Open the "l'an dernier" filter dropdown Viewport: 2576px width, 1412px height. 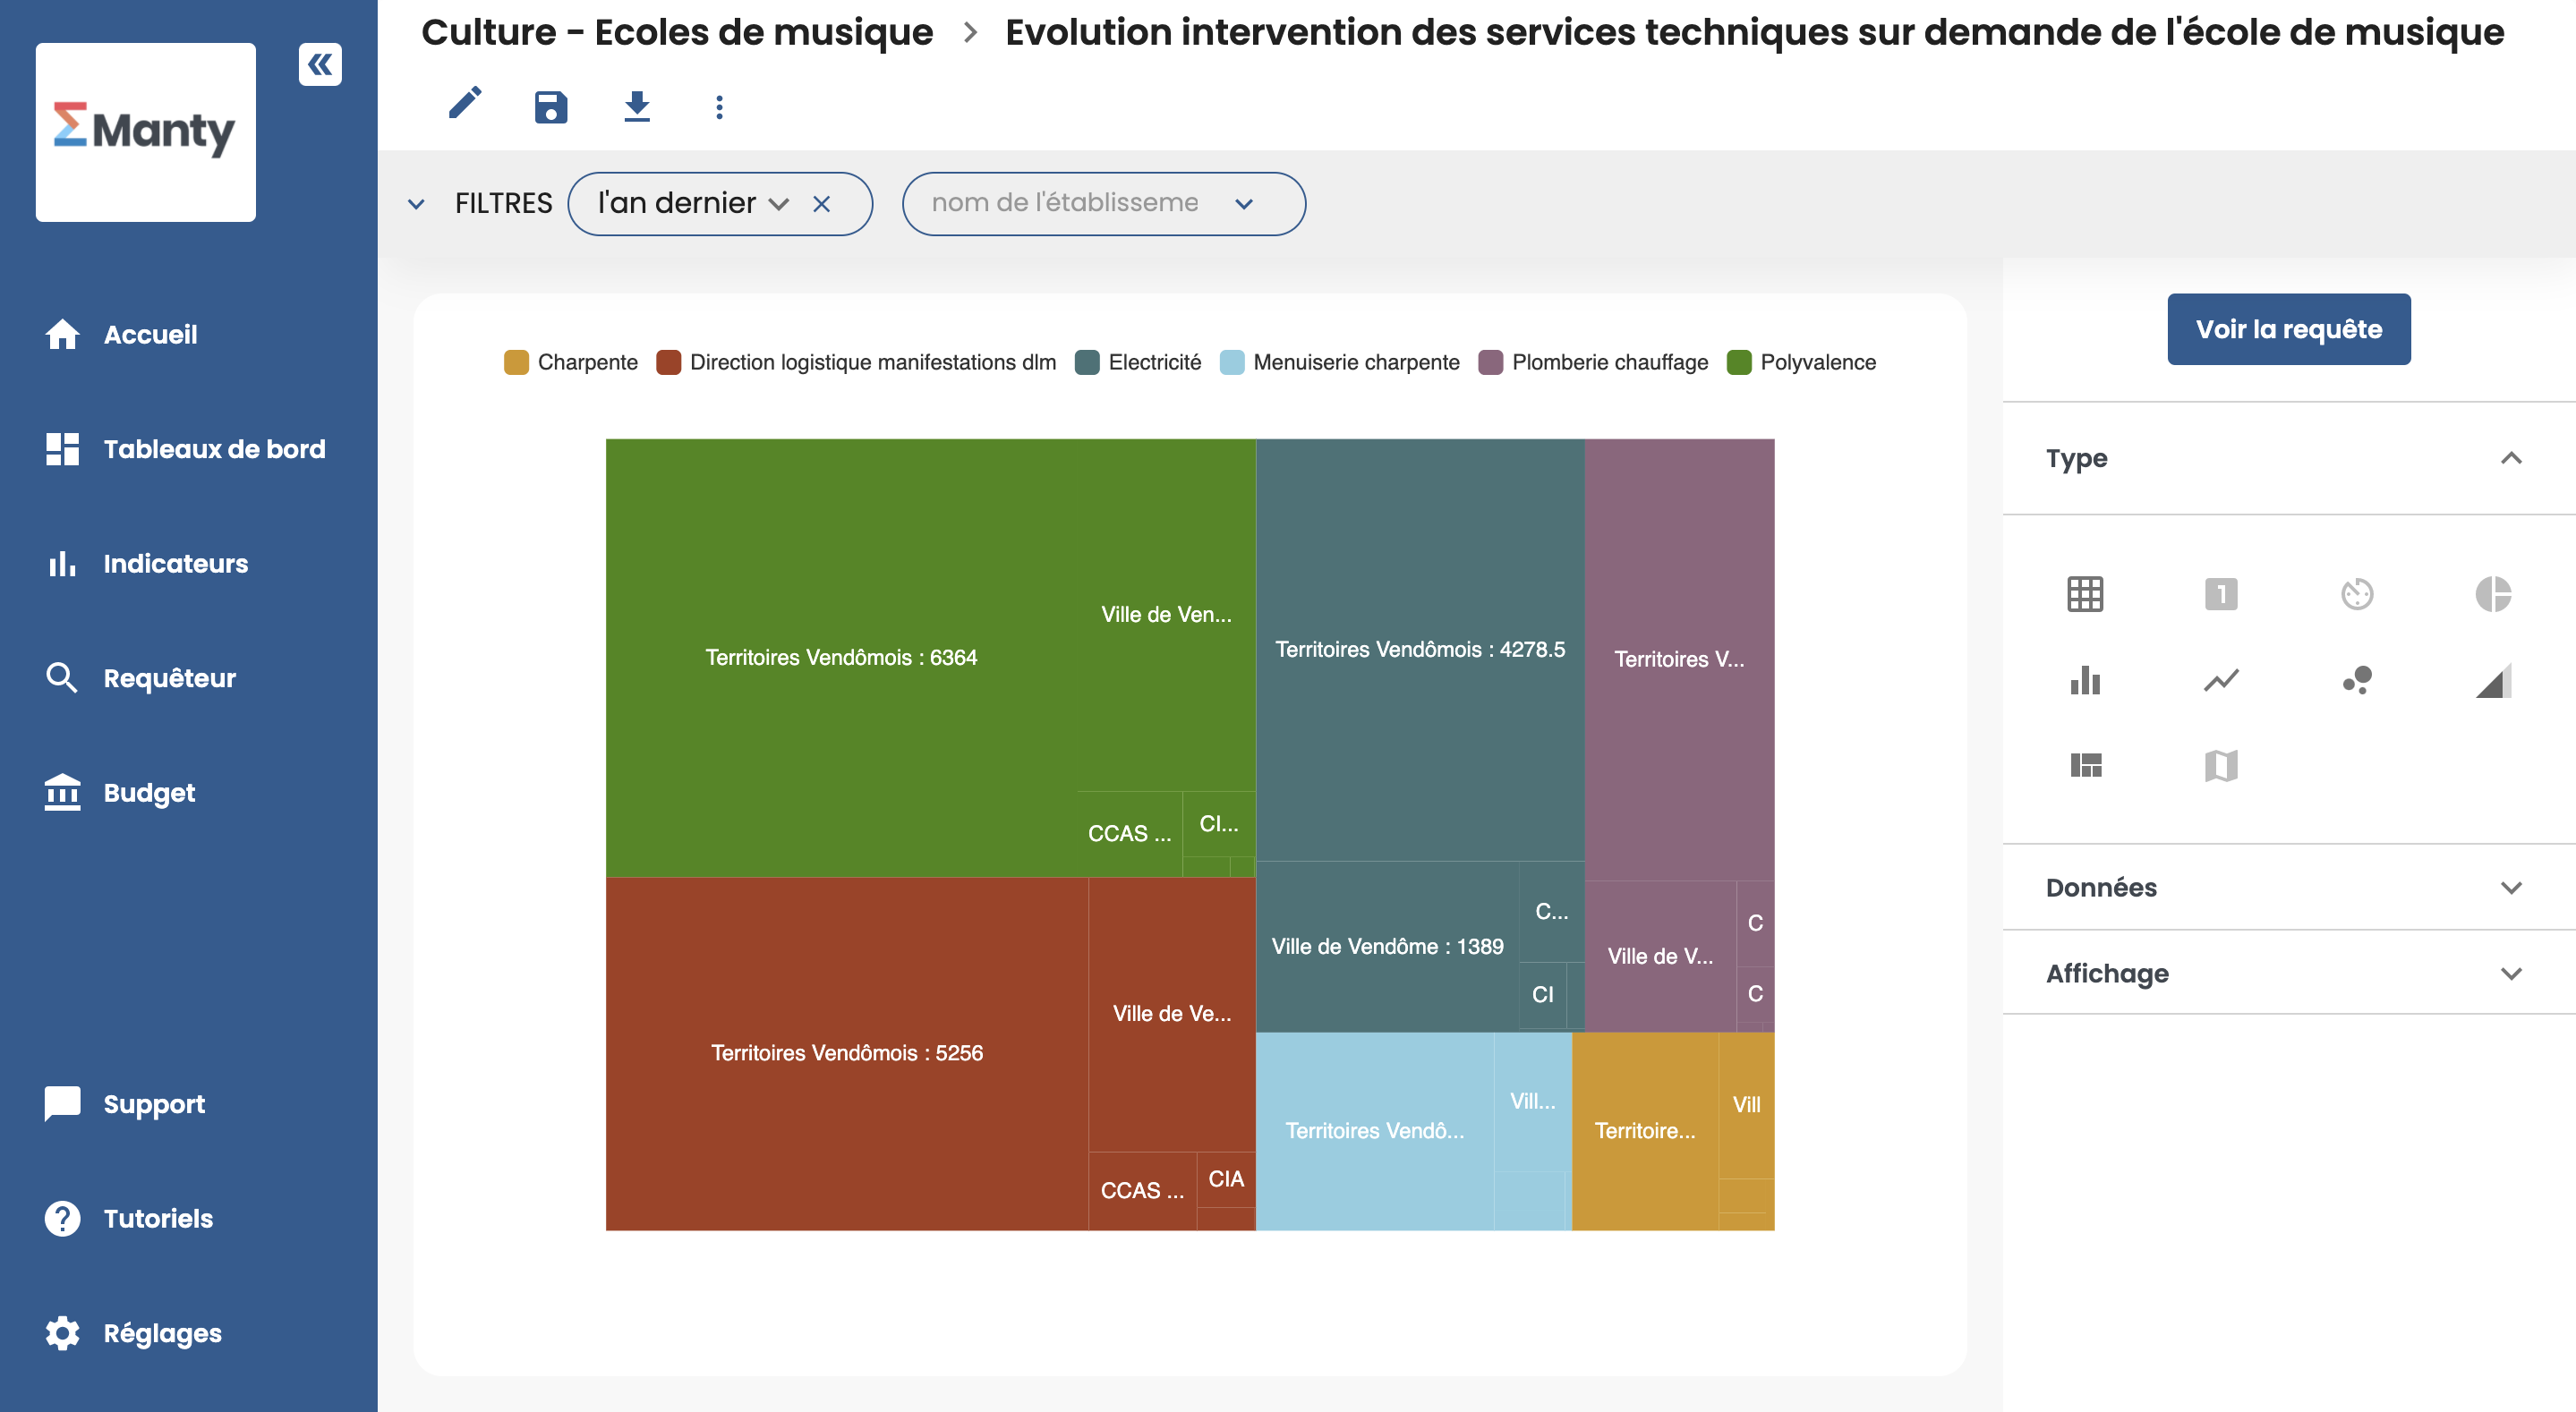click(692, 204)
